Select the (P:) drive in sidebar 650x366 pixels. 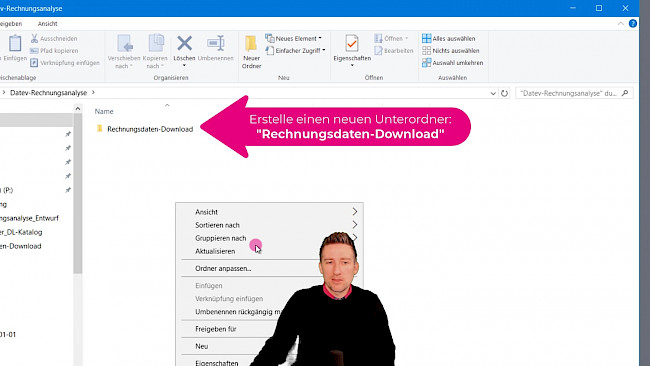[7, 190]
